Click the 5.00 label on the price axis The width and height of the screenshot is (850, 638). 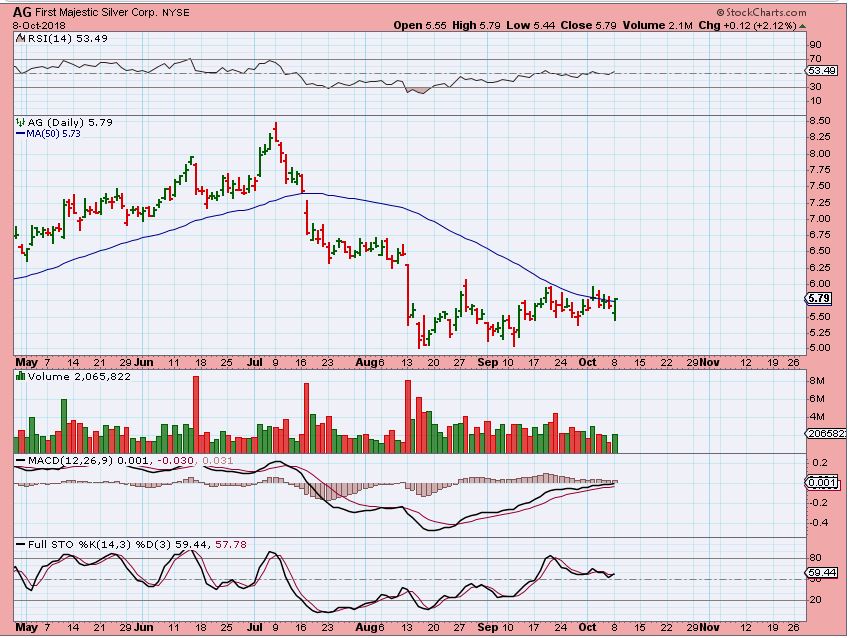pyautogui.click(x=819, y=348)
